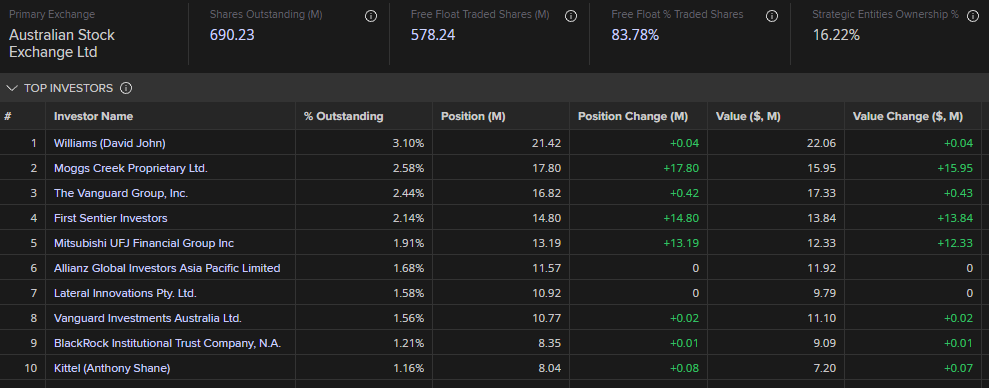
Task: Click info icon next to Top Investors
Action: pyautogui.click(x=126, y=88)
